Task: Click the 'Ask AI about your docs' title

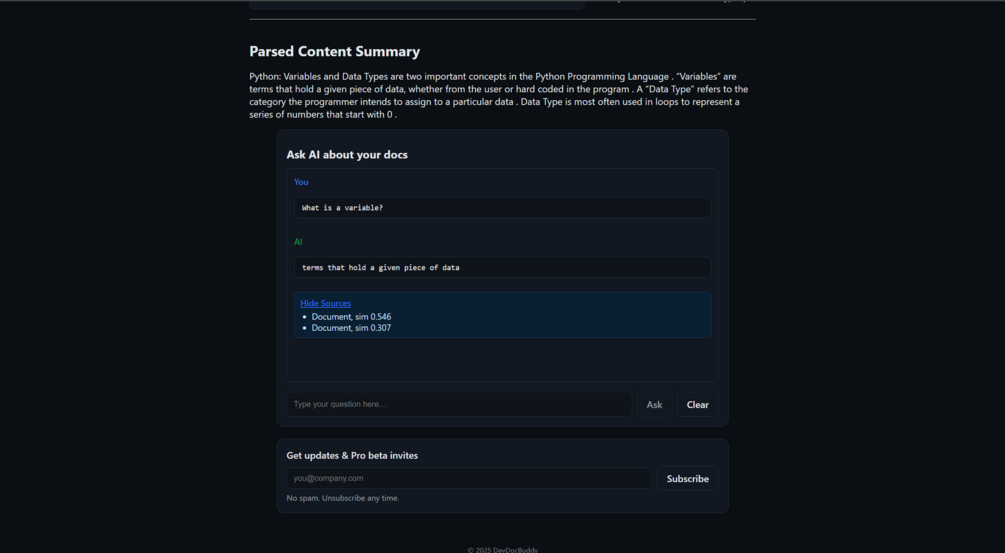Action: [x=347, y=154]
